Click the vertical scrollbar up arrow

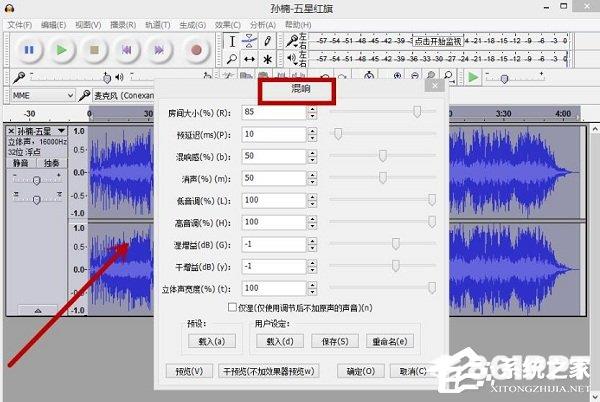click(x=595, y=129)
